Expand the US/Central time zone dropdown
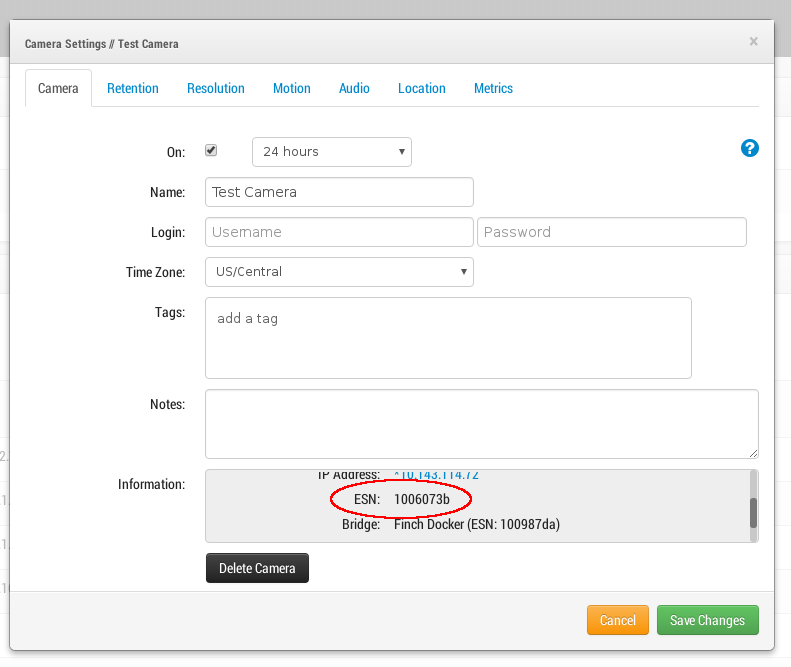The height and width of the screenshot is (667, 791). coord(339,272)
